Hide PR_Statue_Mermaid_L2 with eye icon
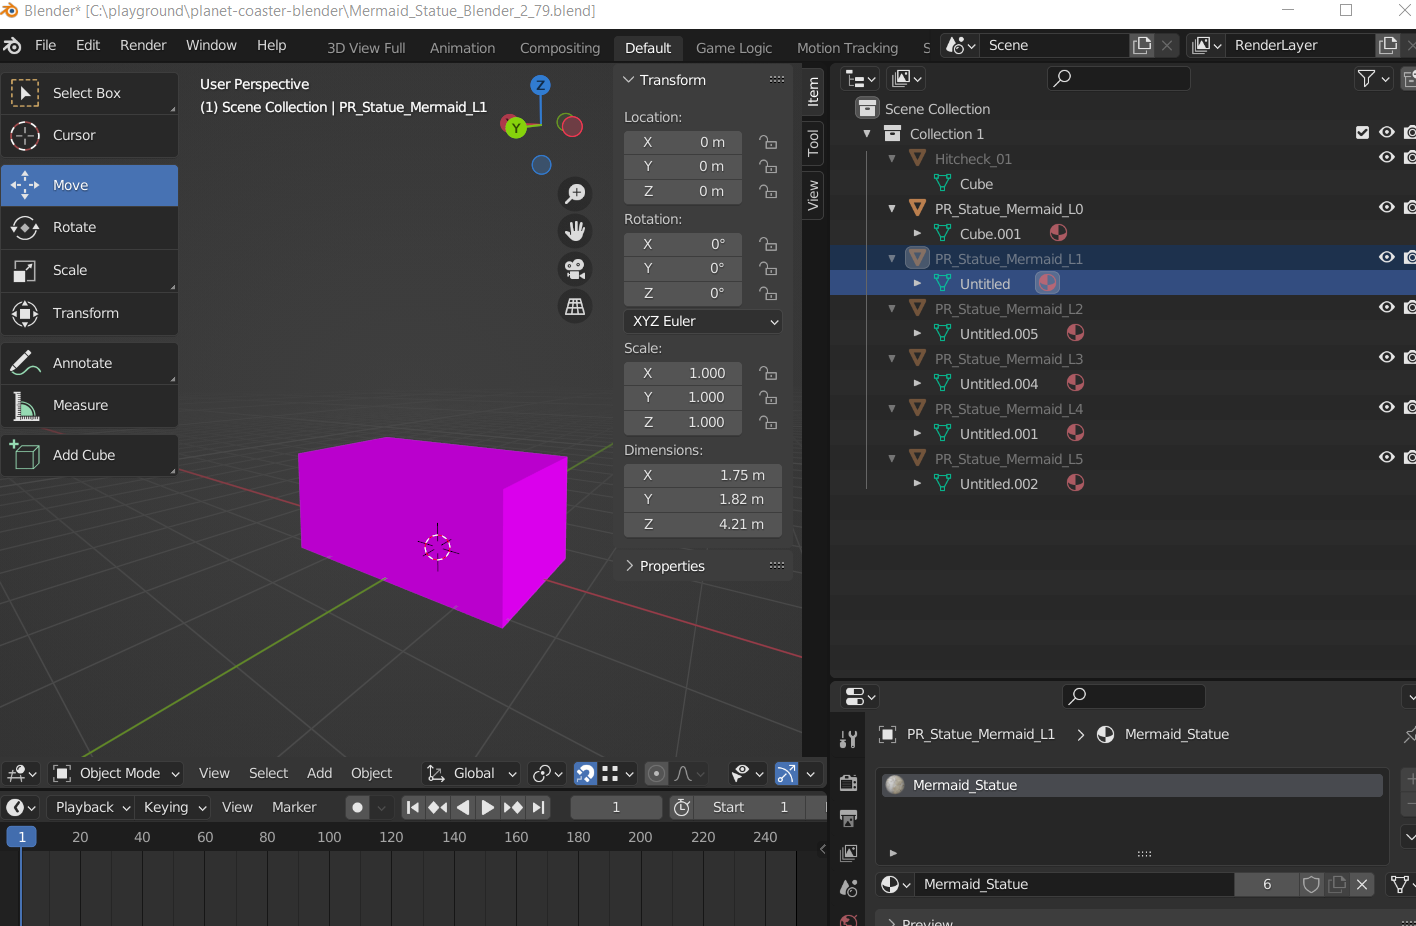This screenshot has width=1416, height=926. 1386,307
